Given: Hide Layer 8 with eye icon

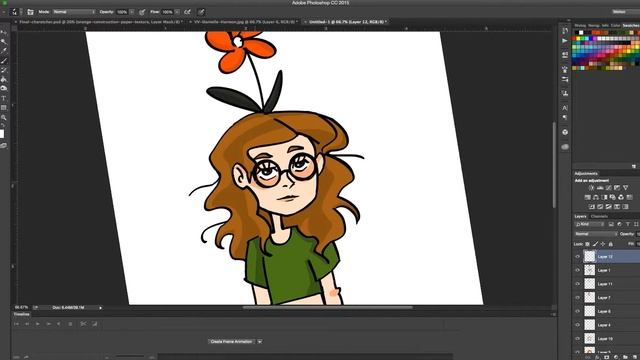Looking at the screenshot, I should [x=578, y=311].
